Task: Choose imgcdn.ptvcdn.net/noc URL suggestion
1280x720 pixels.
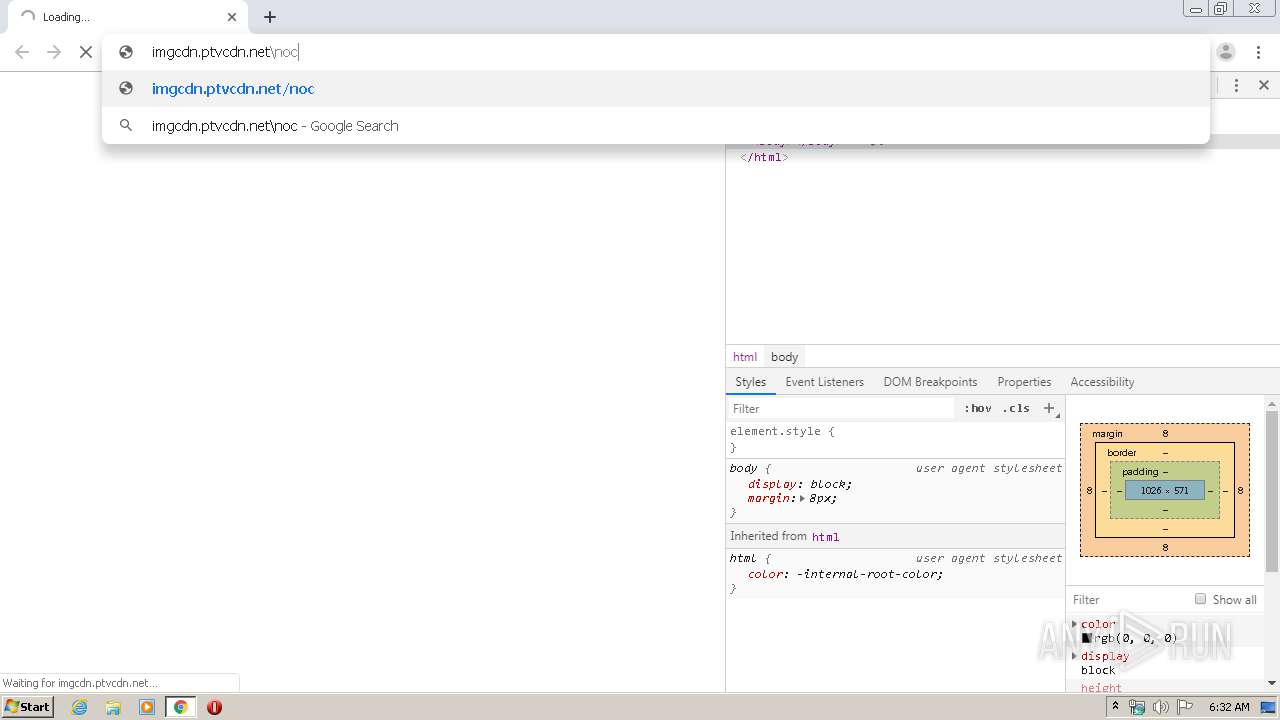Action: (x=656, y=89)
